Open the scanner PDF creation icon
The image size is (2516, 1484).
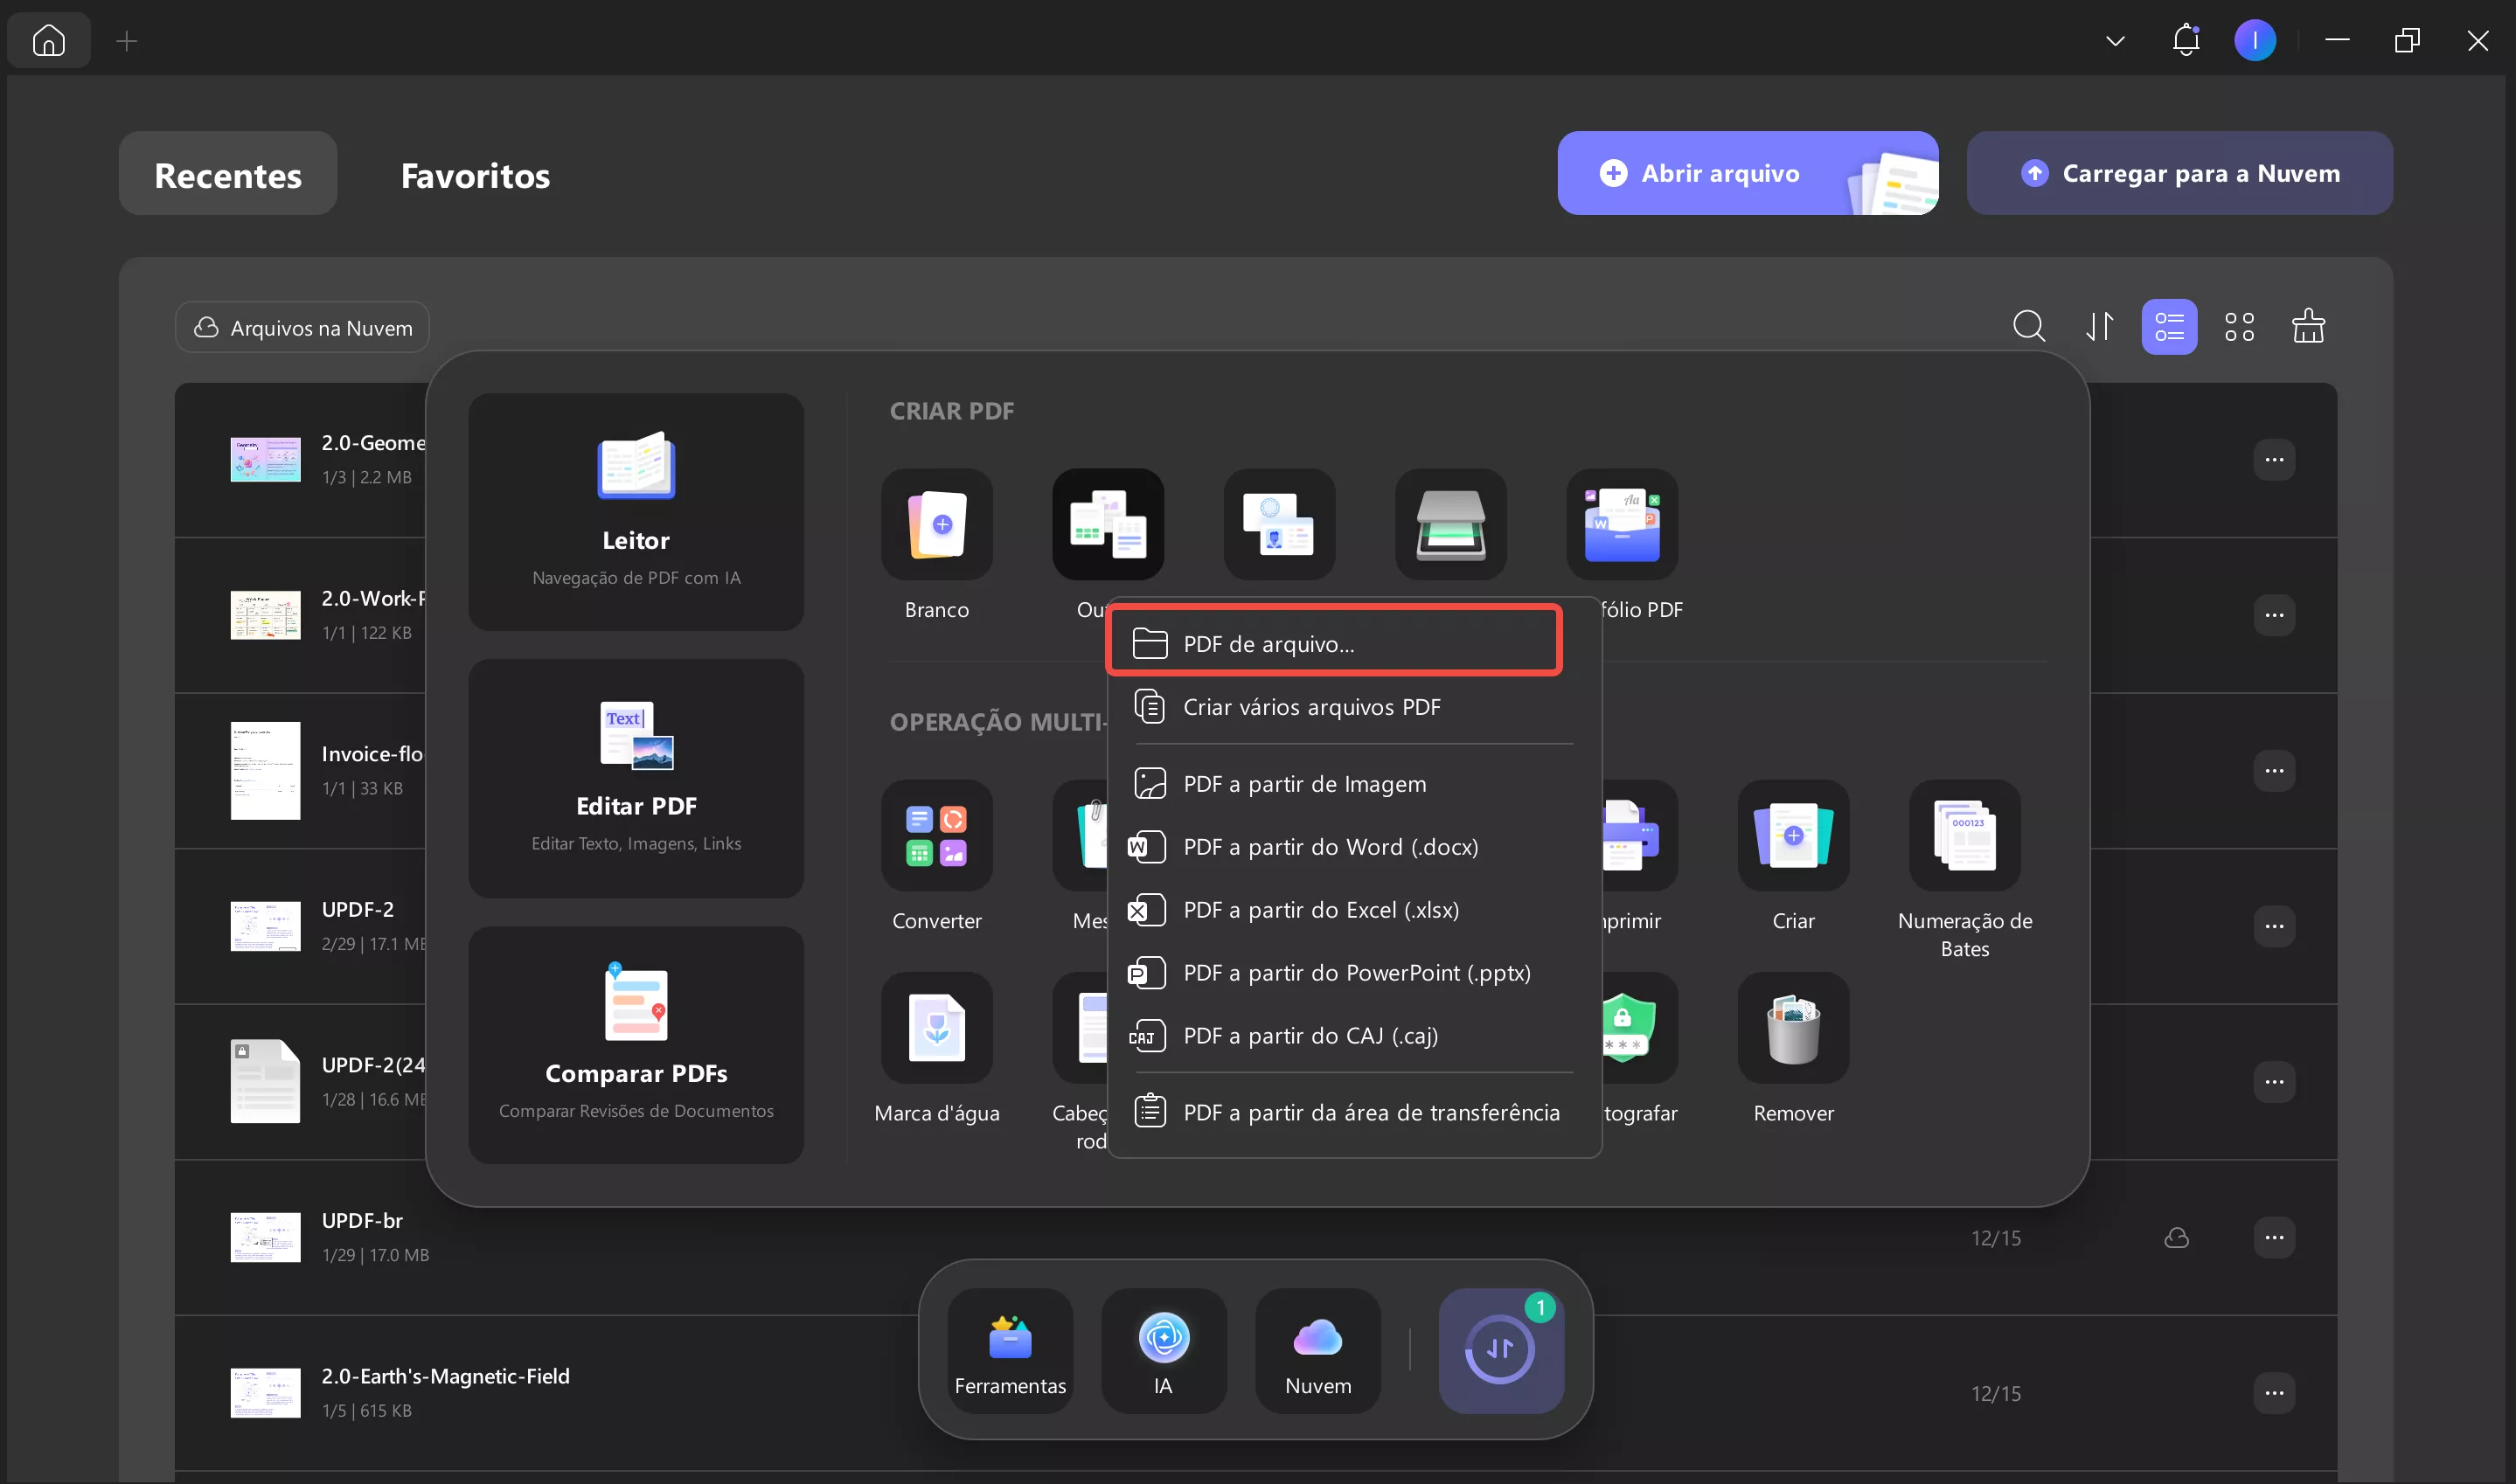point(1449,524)
